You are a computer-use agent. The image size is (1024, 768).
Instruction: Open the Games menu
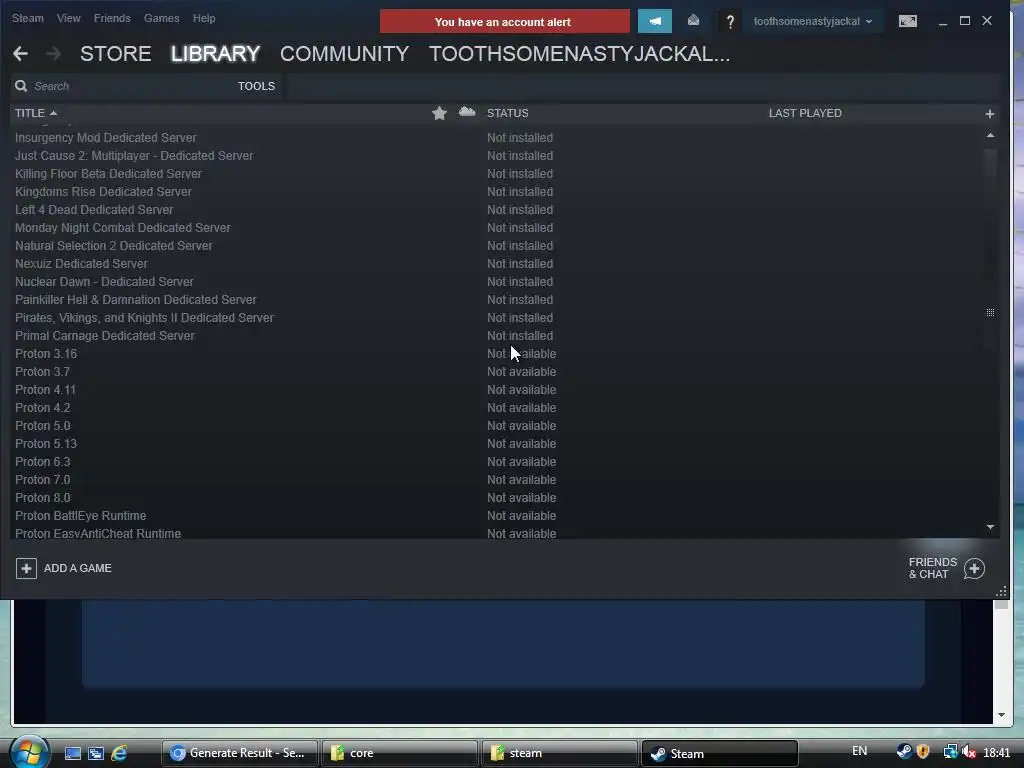161,18
